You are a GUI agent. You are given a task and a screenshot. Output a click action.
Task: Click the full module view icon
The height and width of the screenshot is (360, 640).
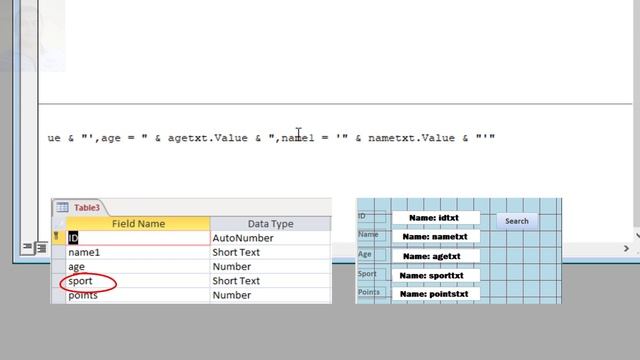click(x=41, y=247)
